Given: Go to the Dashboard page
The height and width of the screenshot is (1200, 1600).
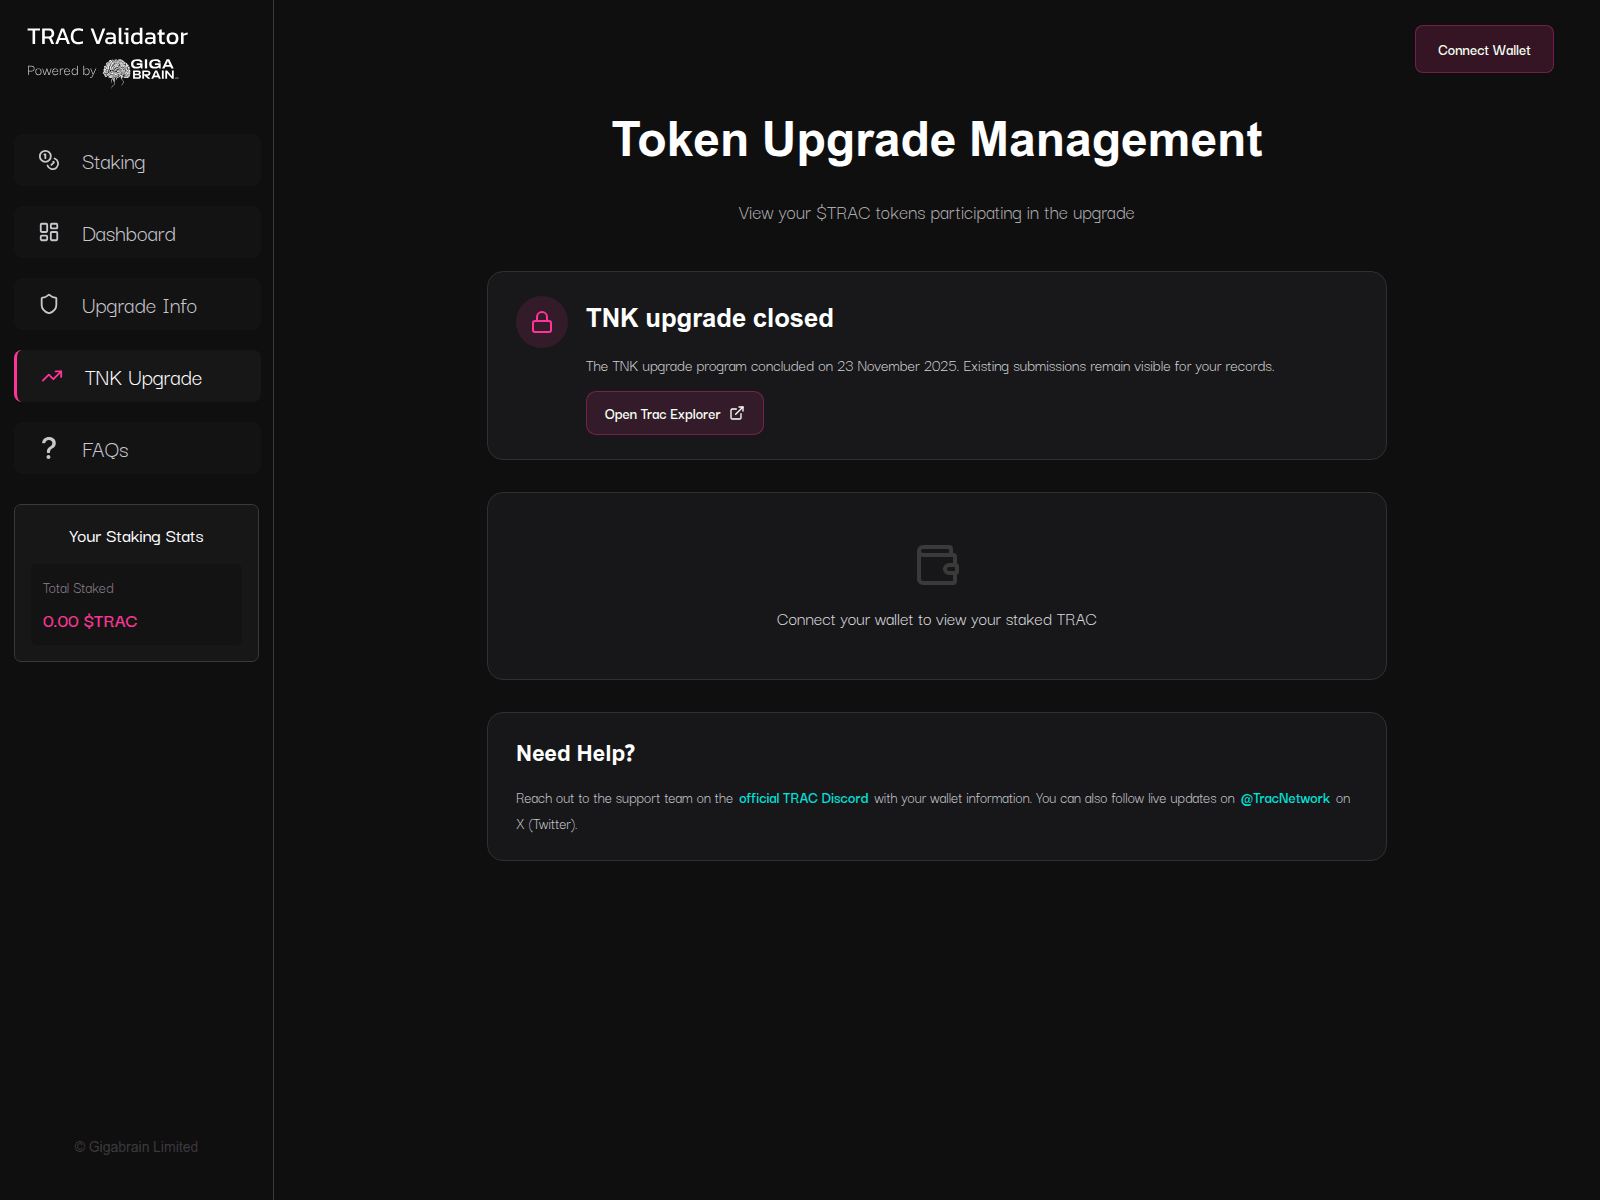Looking at the screenshot, I should coord(138,232).
